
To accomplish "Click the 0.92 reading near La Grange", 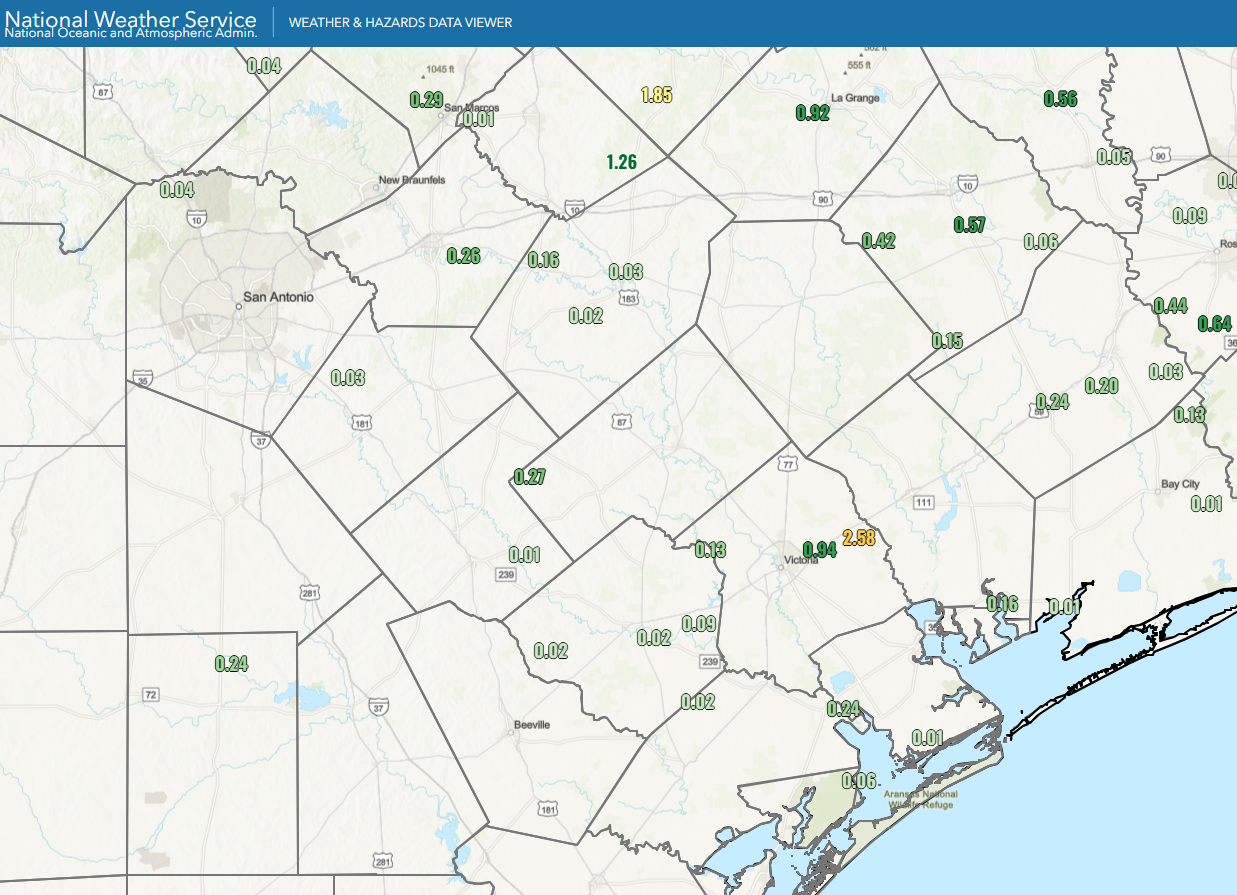I will 812,113.
